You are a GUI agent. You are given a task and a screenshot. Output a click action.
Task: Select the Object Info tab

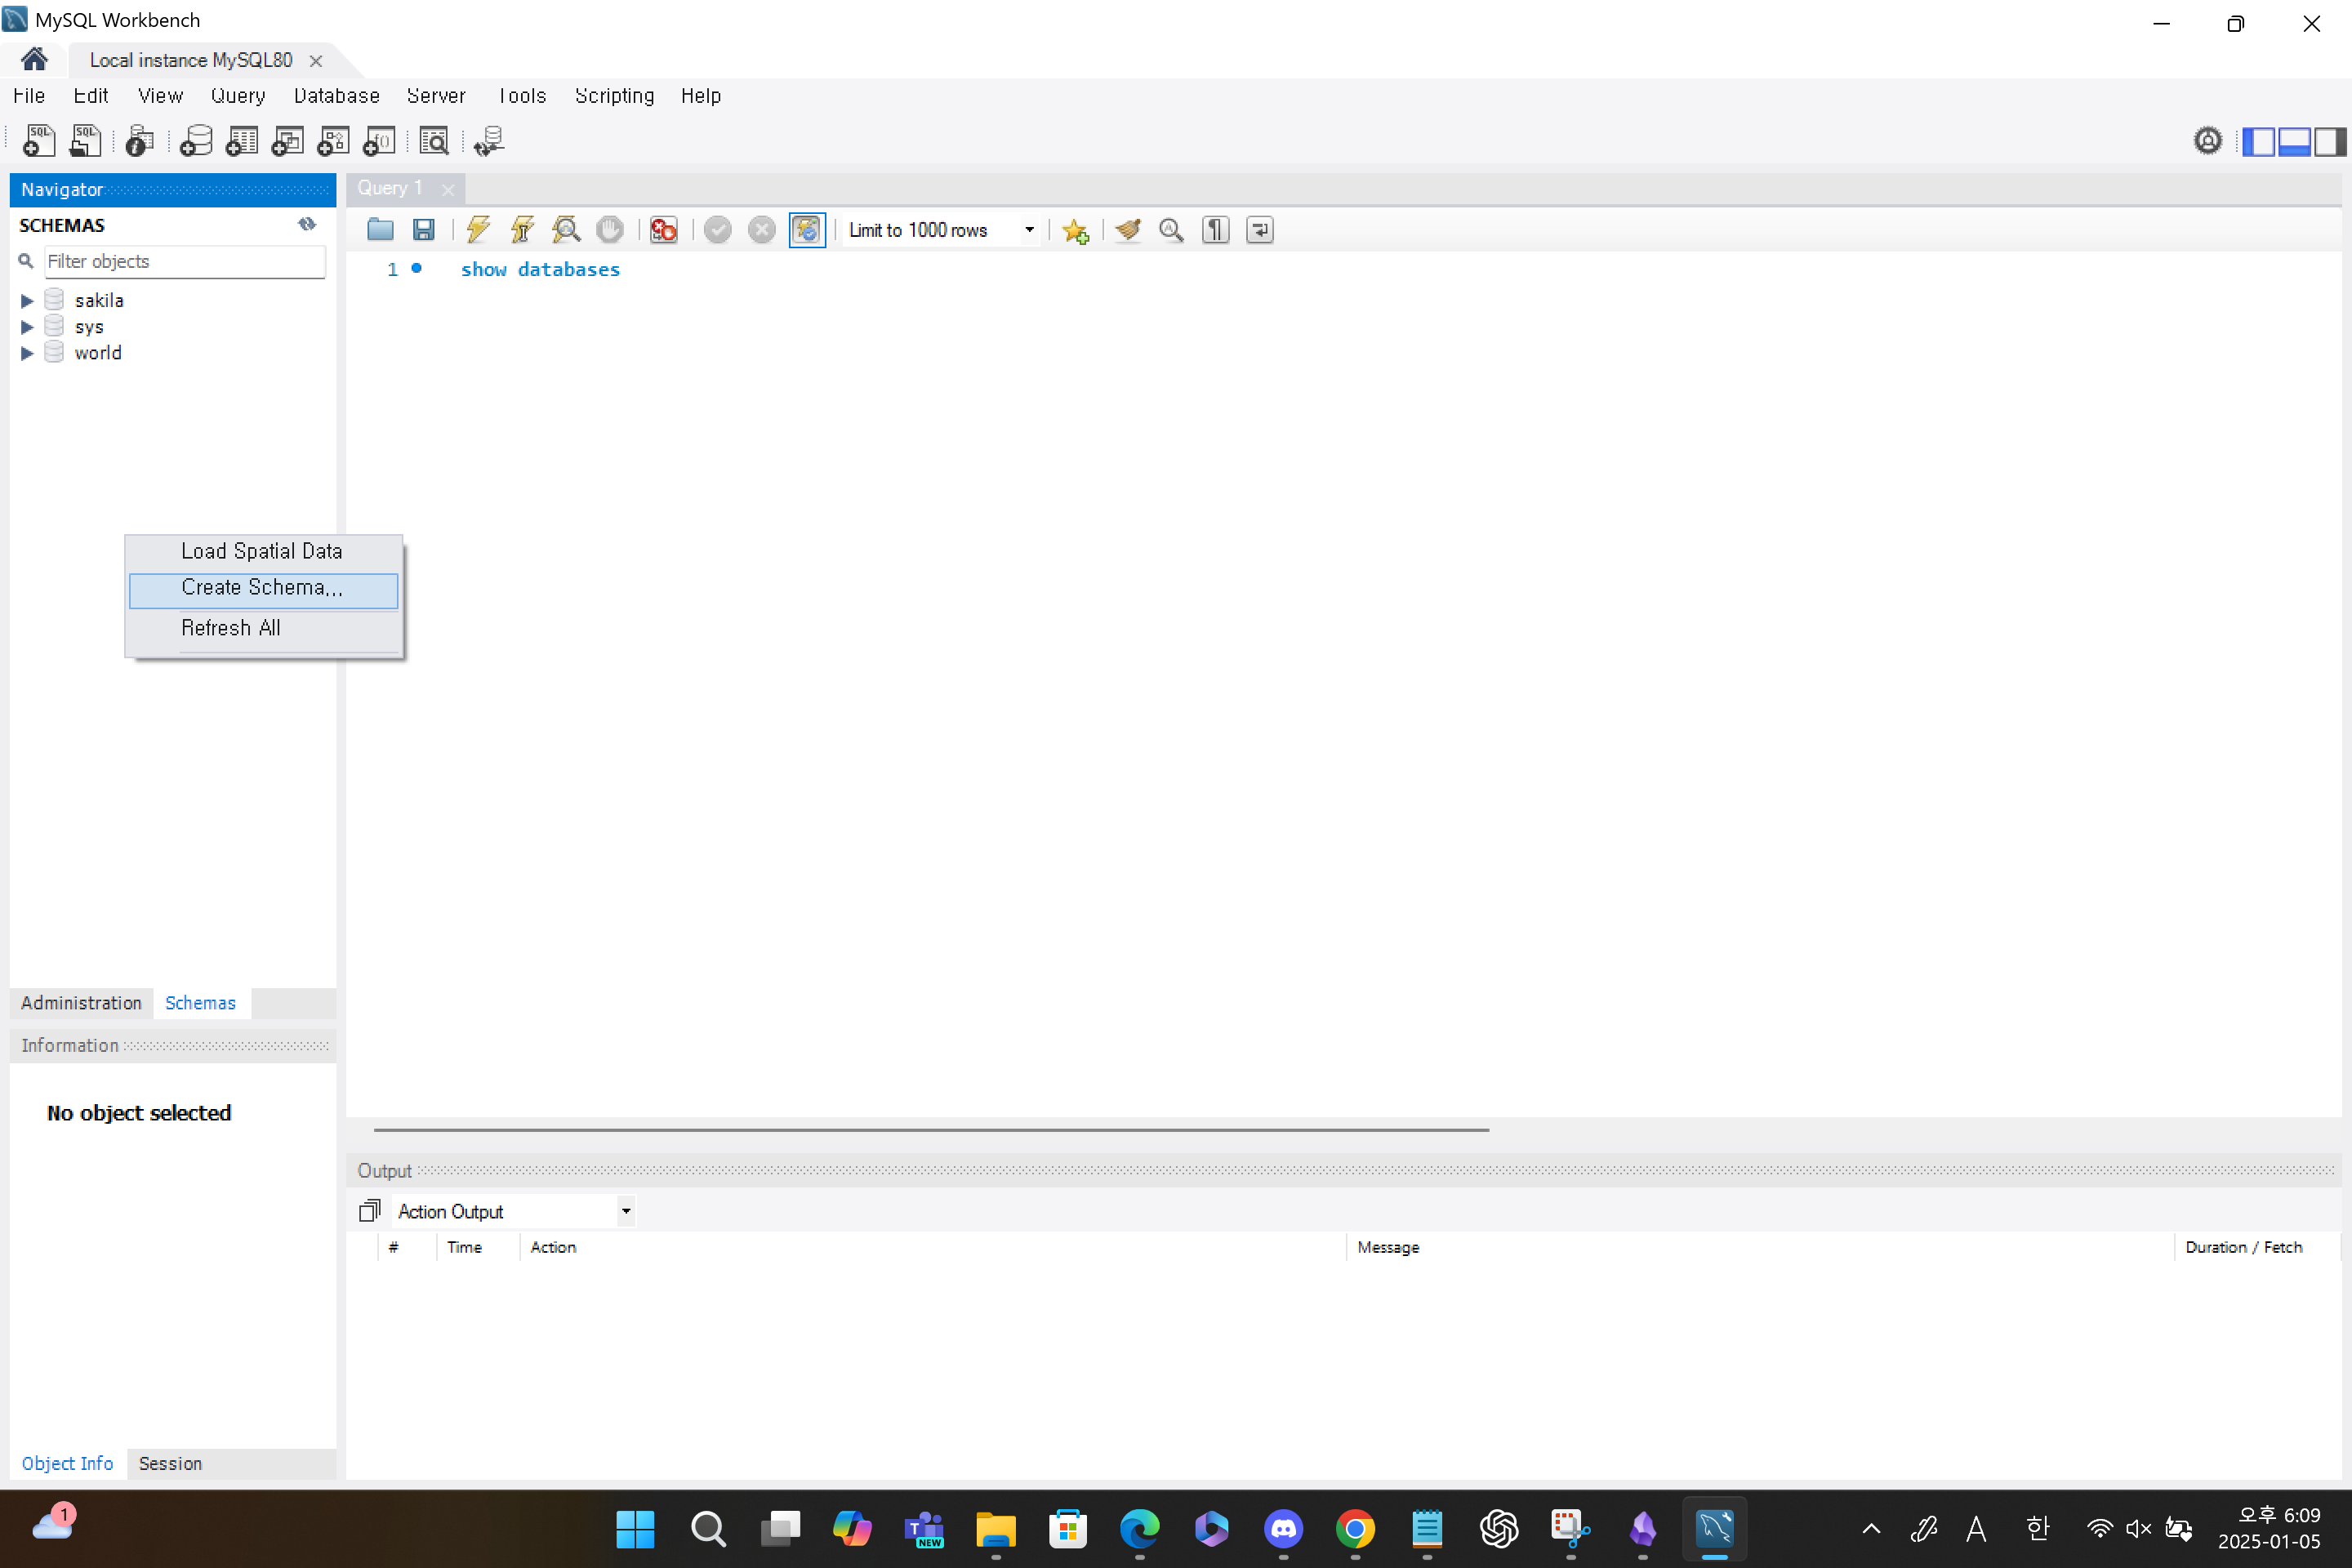pos(67,1463)
